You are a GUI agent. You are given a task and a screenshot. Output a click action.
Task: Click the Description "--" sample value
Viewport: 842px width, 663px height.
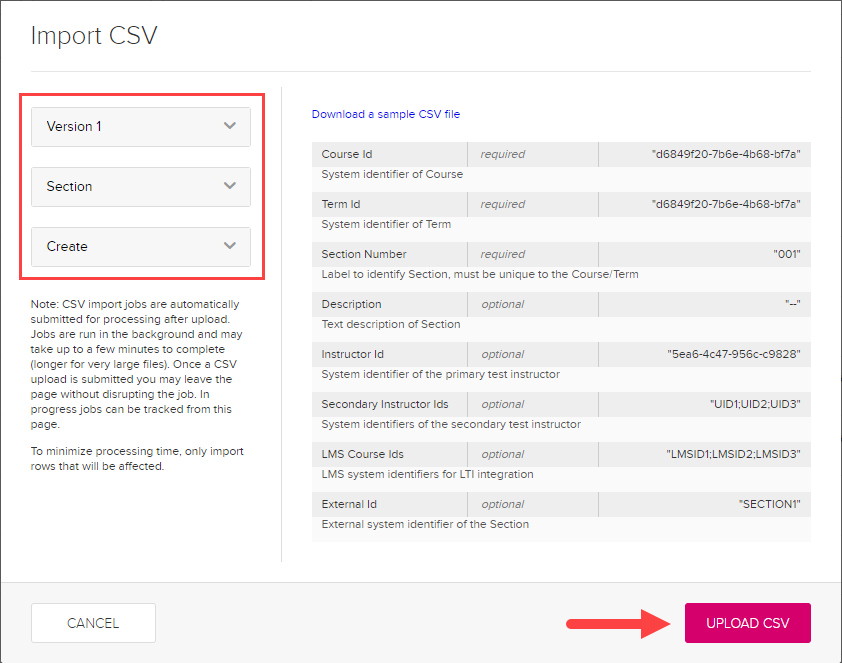793,304
